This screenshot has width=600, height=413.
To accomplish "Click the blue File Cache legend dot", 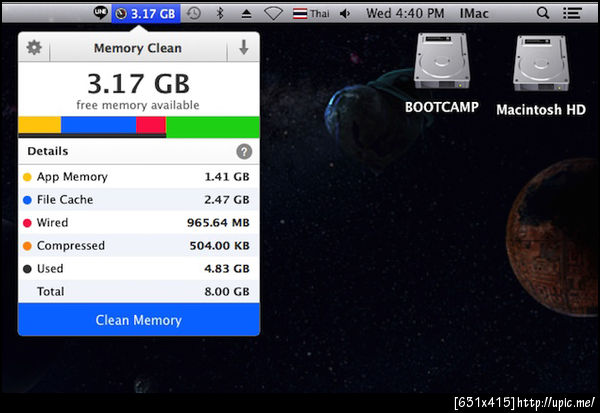I will click(27, 200).
